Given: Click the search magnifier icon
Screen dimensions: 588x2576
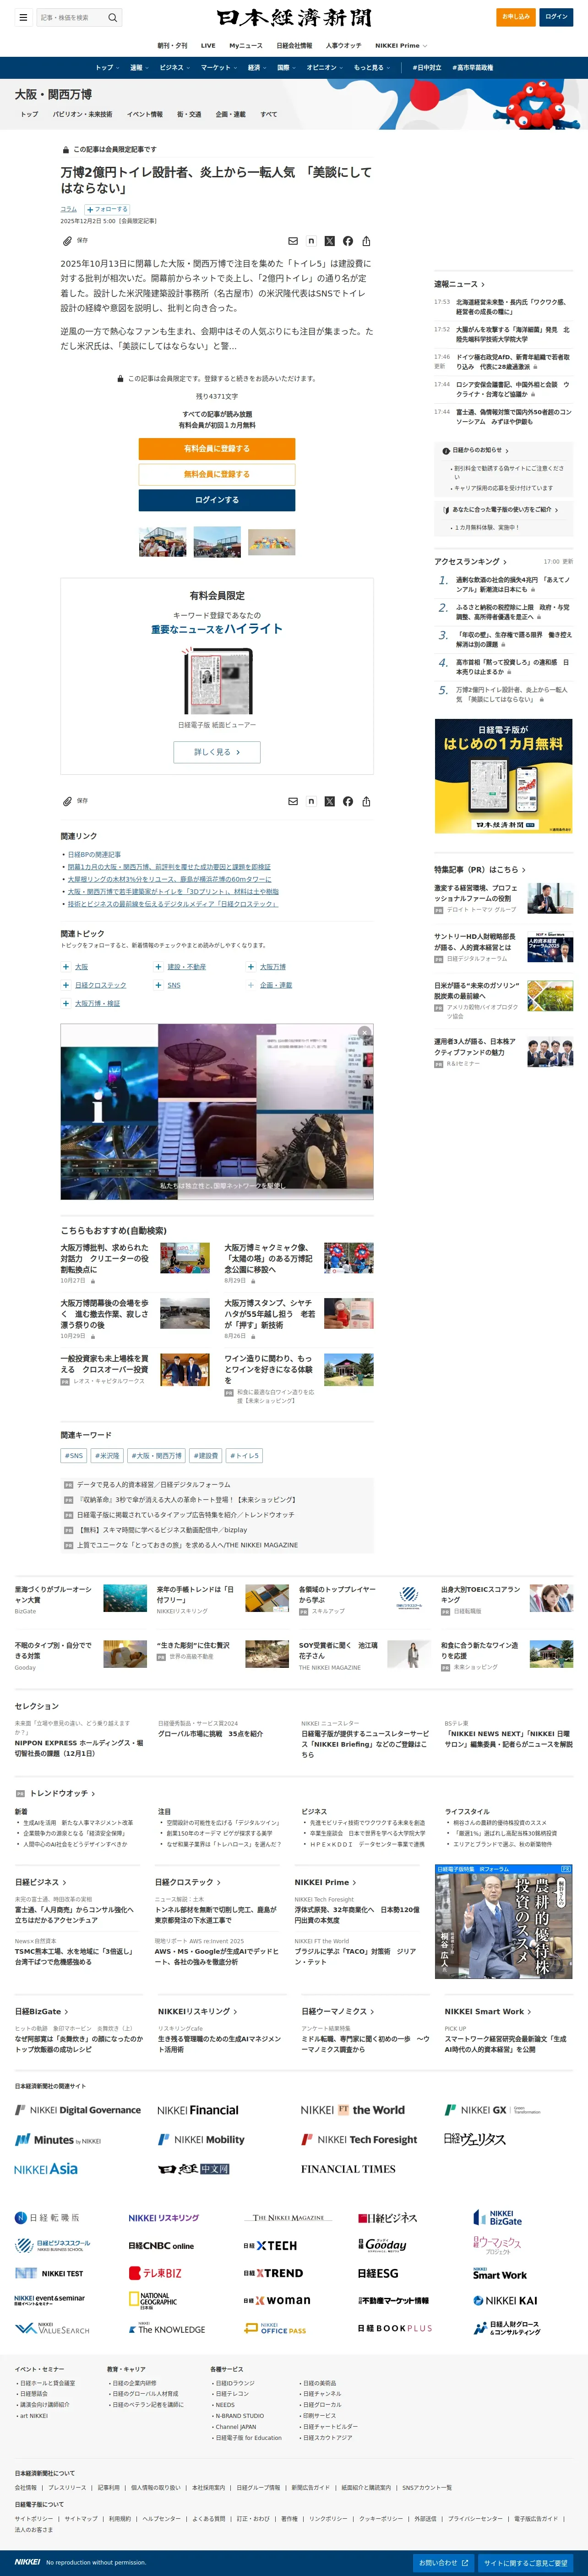Looking at the screenshot, I should (x=112, y=17).
